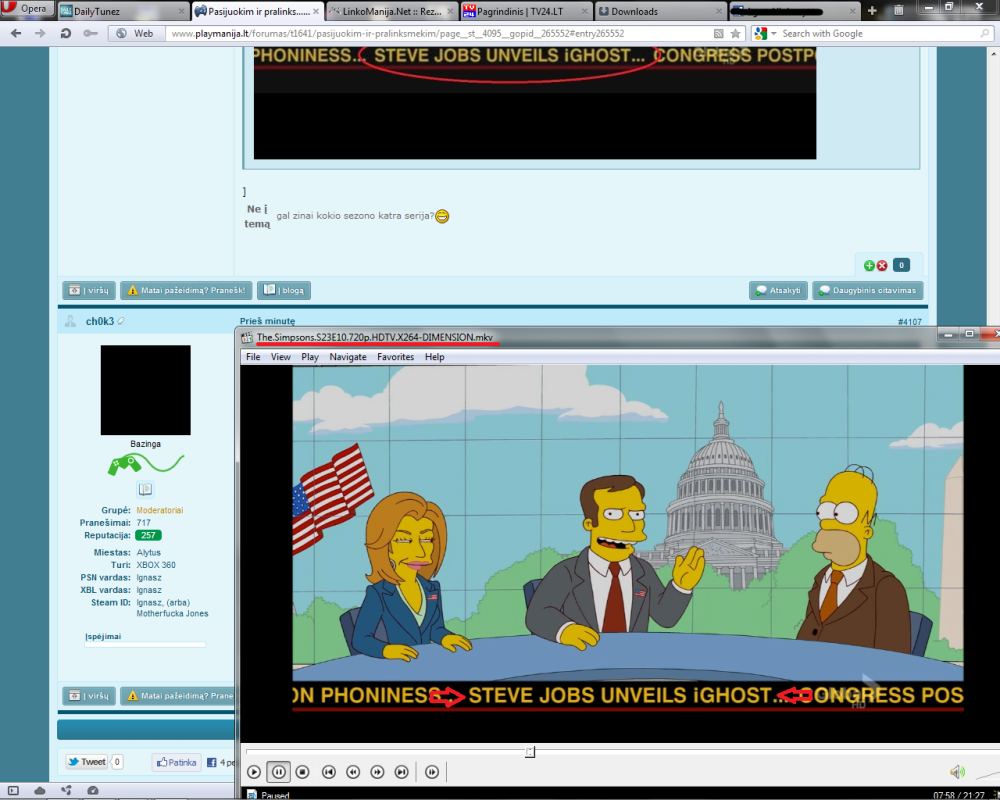Click ch0k3's black avatar image
The image size is (1000, 800).
(x=145, y=390)
